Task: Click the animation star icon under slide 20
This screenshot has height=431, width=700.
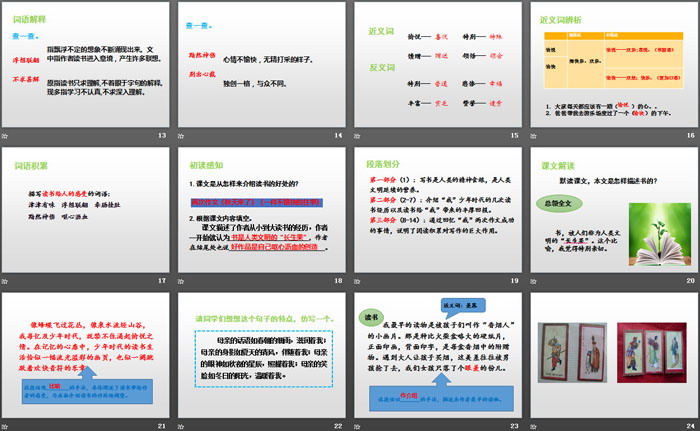Action: [533, 281]
